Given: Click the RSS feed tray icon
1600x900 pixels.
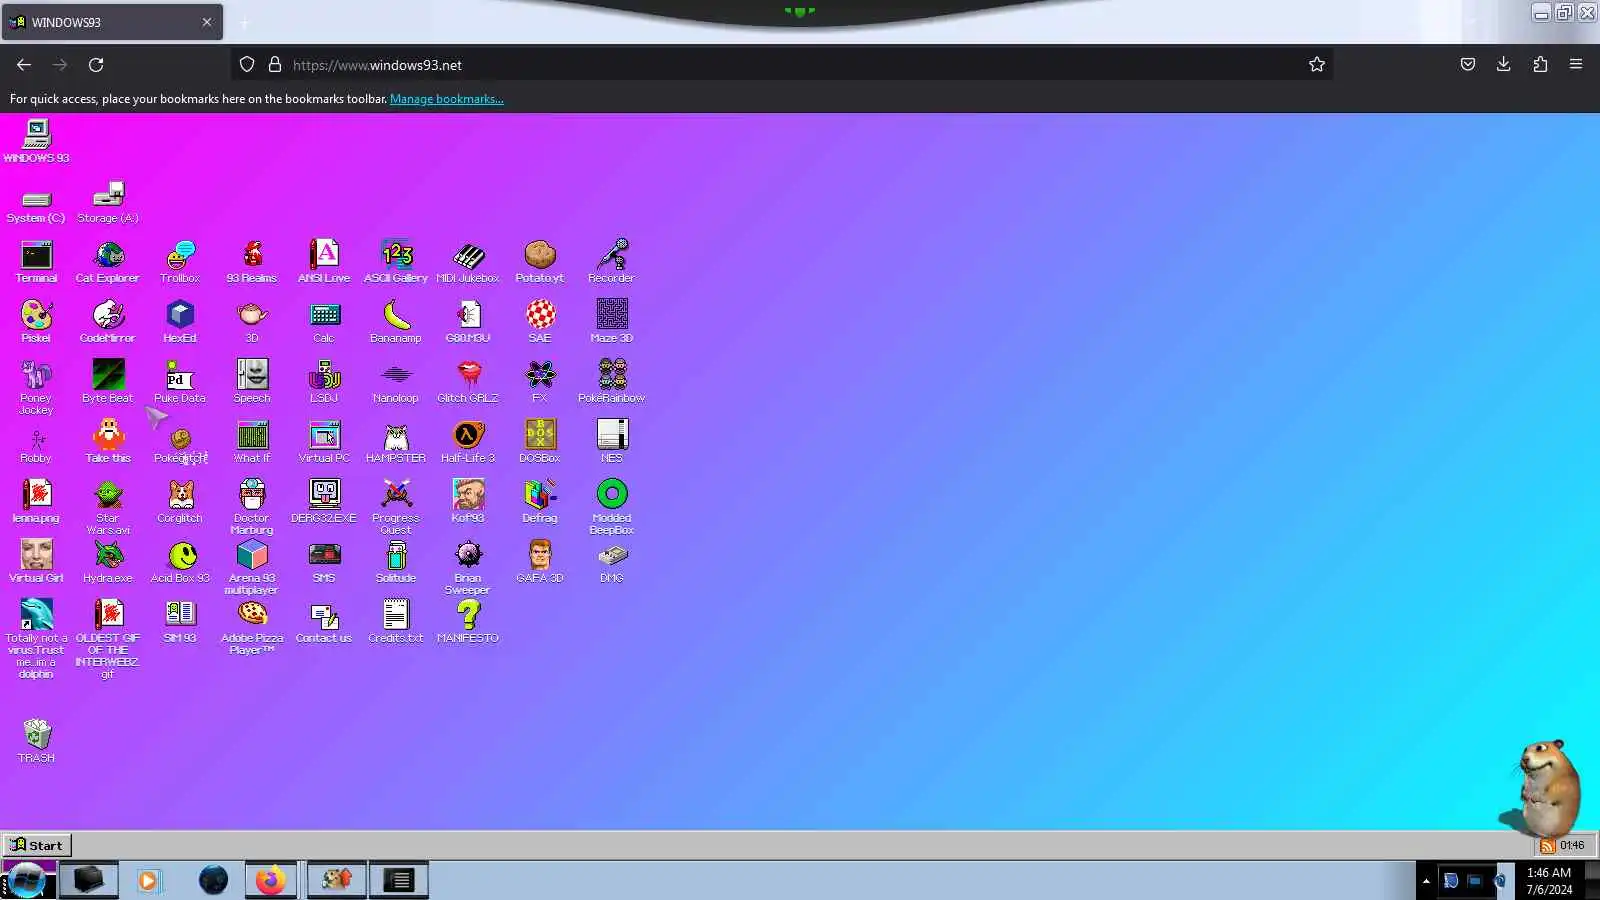Looking at the screenshot, I should point(1547,846).
